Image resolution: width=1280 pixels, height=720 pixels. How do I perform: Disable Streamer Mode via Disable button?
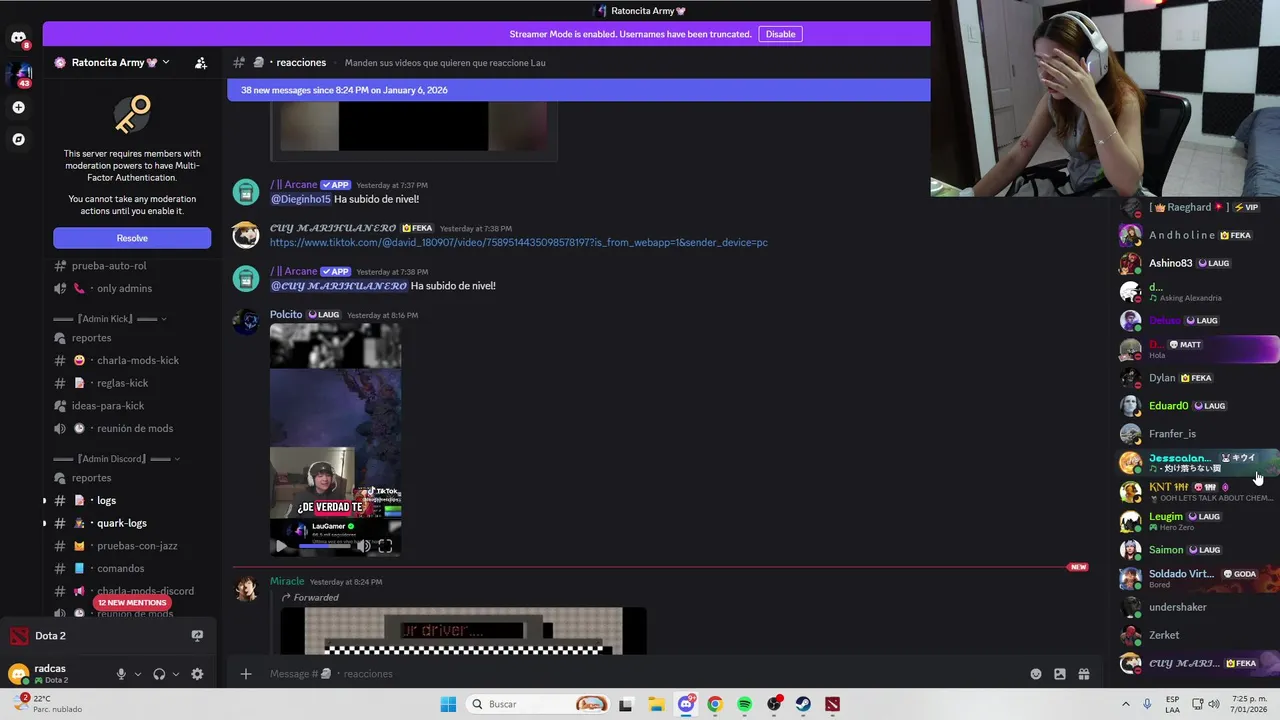[x=780, y=34]
